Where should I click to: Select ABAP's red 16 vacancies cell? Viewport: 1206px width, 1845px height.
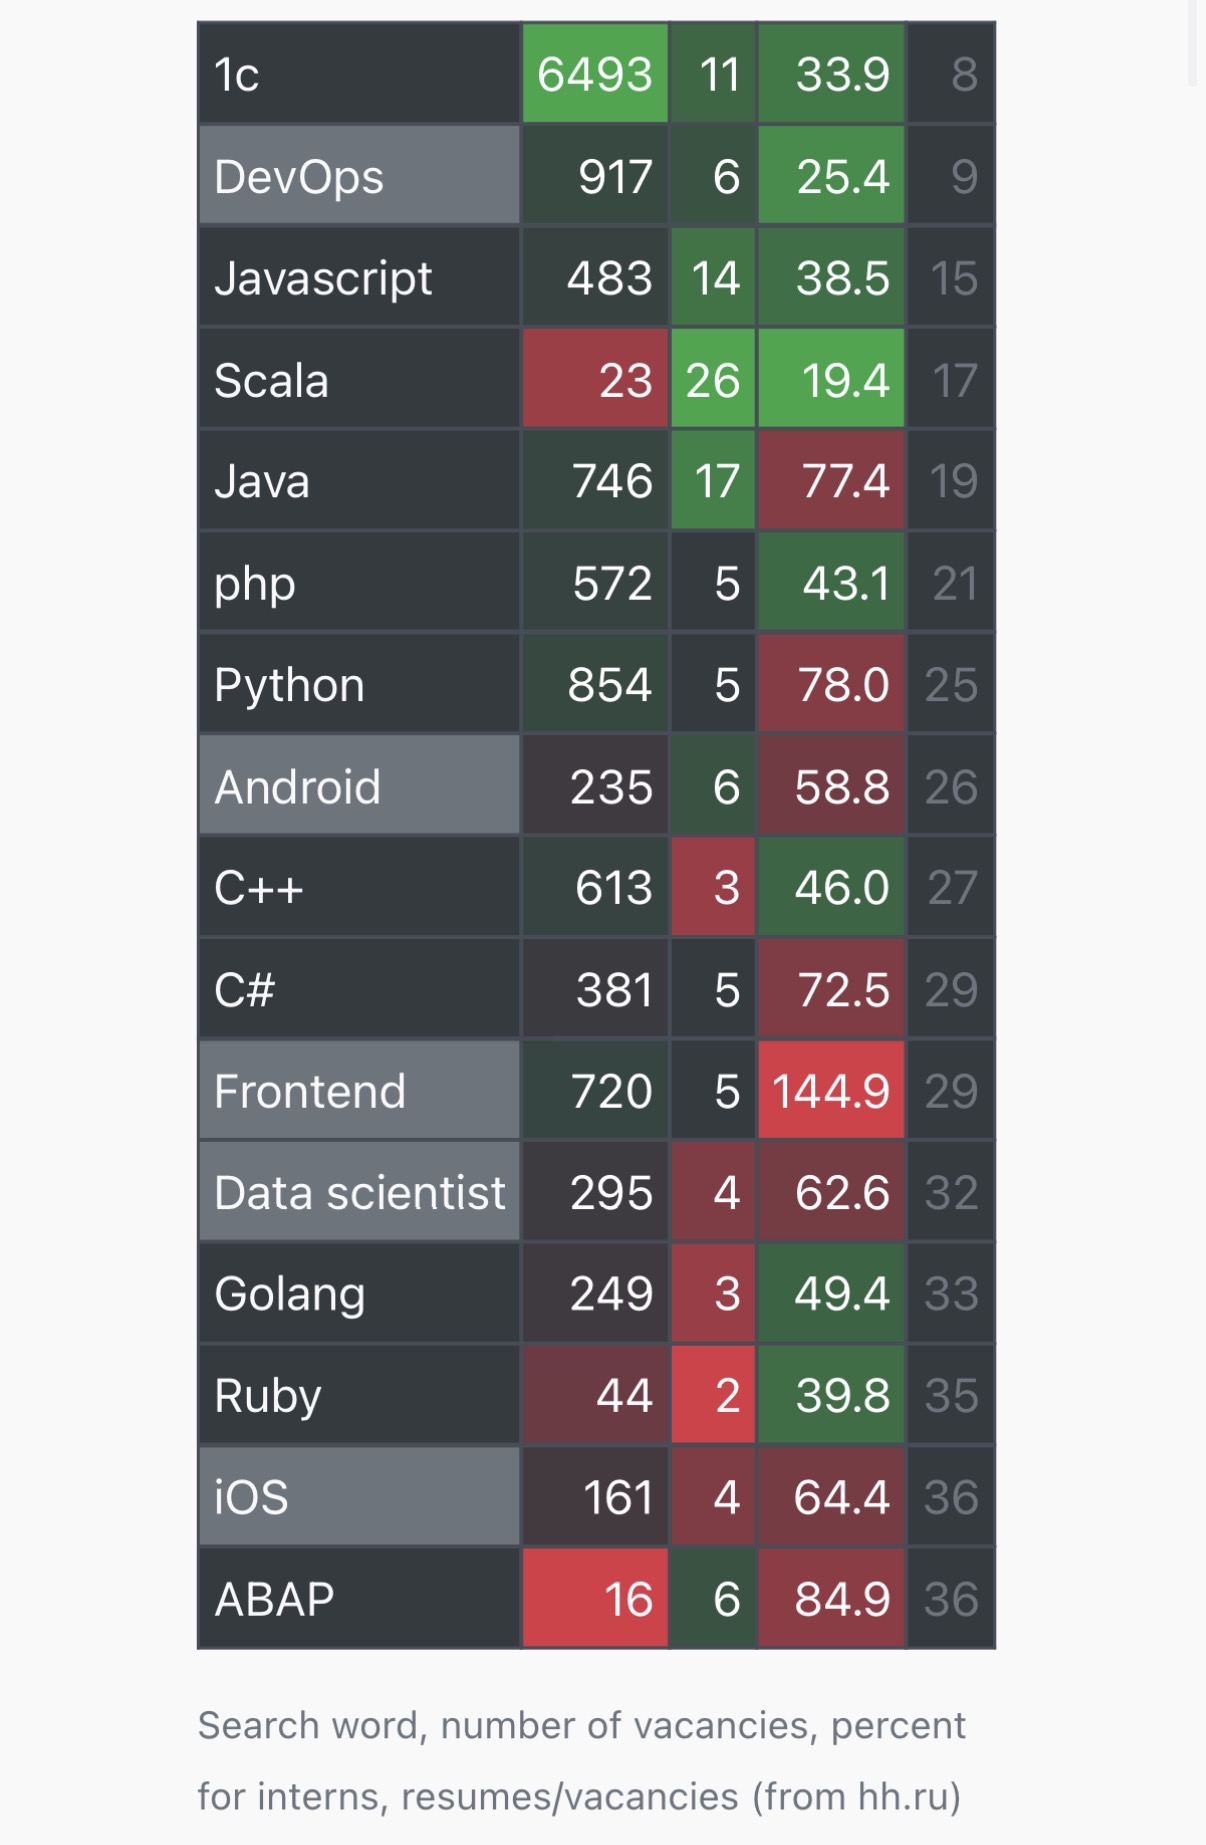(594, 1599)
